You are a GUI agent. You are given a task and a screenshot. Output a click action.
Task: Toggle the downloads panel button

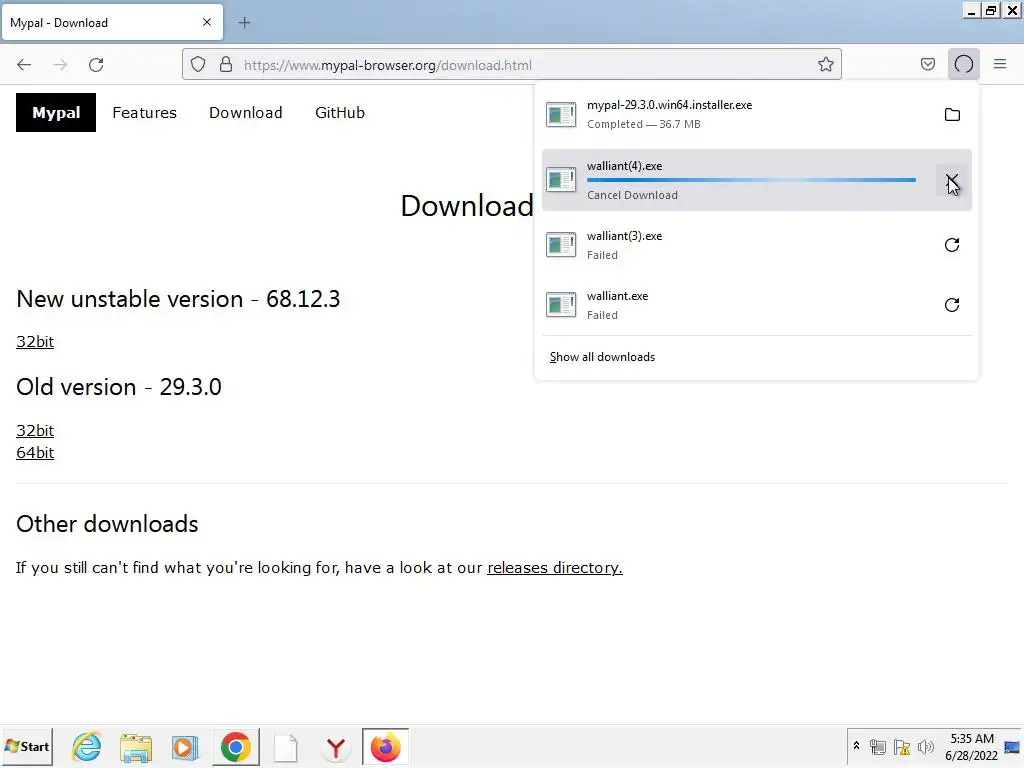(x=963, y=65)
